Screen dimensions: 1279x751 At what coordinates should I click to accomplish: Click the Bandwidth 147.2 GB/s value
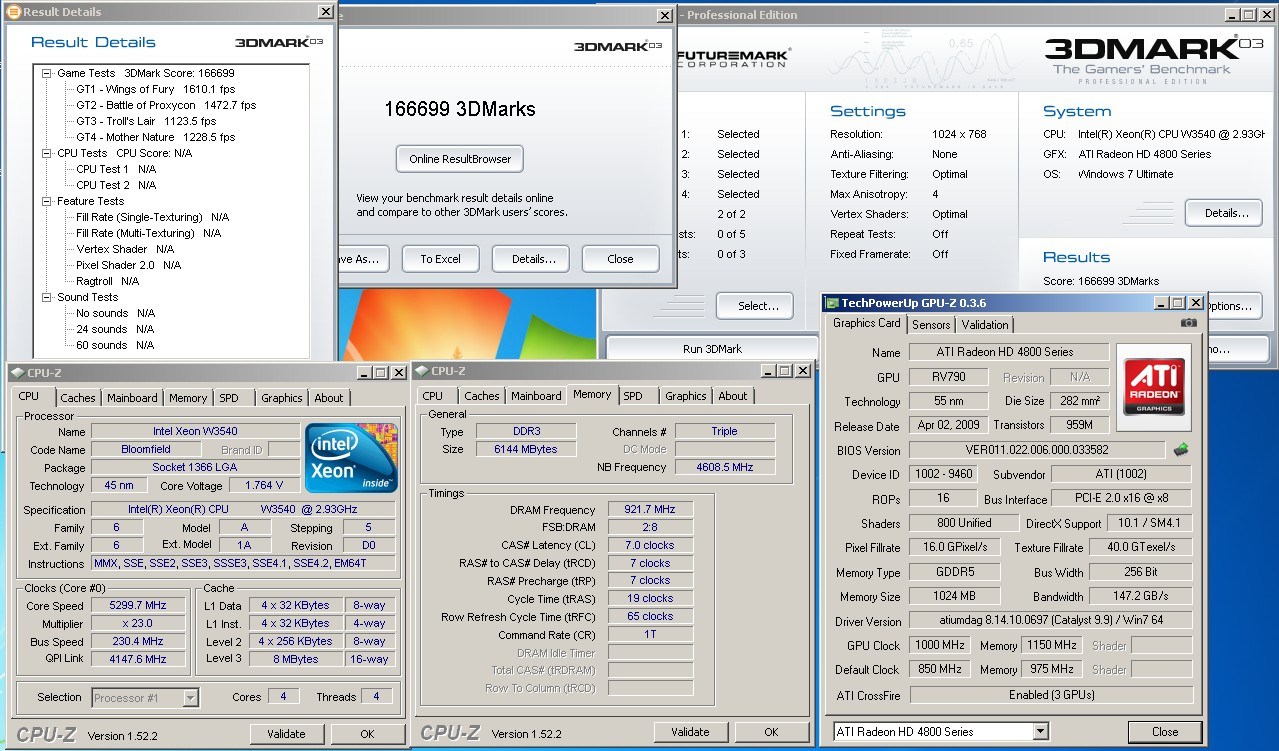[x=1140, y=597]
